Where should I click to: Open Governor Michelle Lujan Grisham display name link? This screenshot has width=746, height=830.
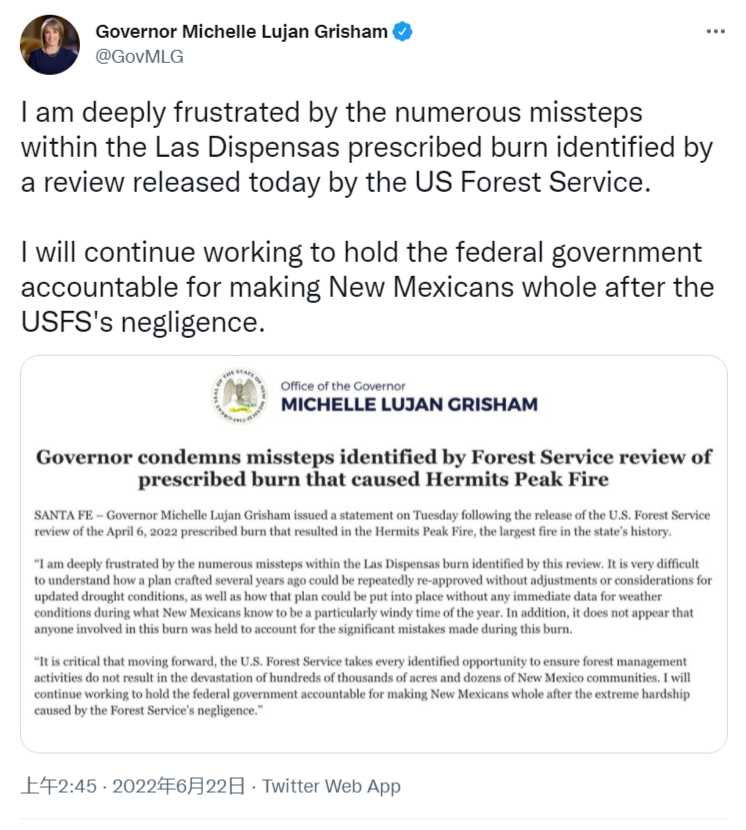click(x=241, y=32)
